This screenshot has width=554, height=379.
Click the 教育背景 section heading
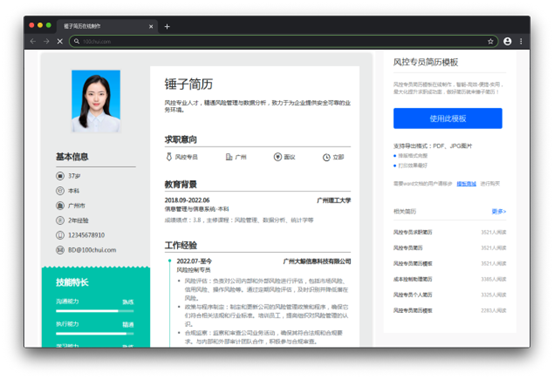[x=181, y=184]
